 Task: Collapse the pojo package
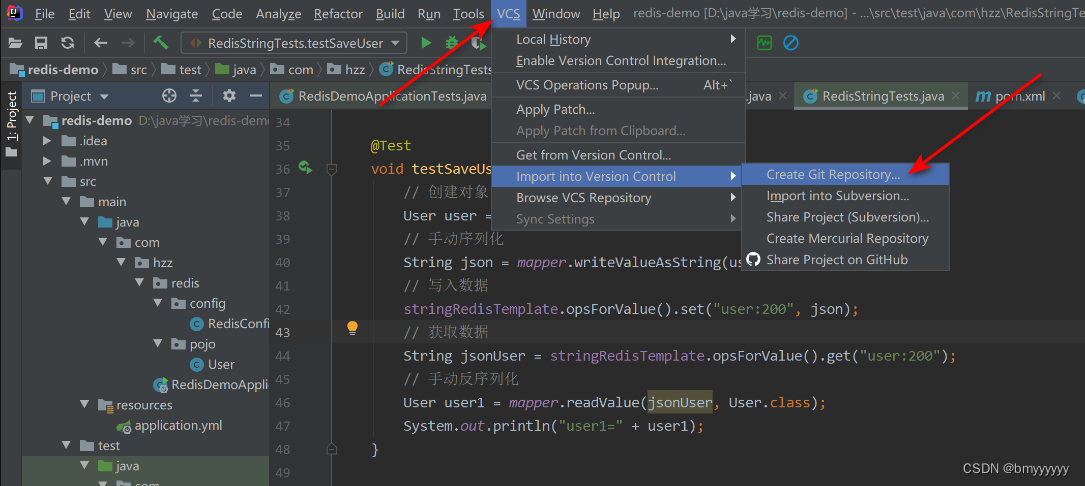tap(157, 344)
